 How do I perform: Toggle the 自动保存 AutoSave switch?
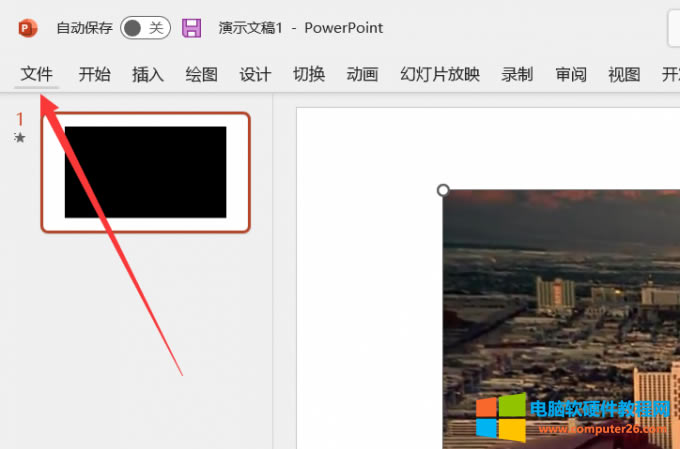145,28
